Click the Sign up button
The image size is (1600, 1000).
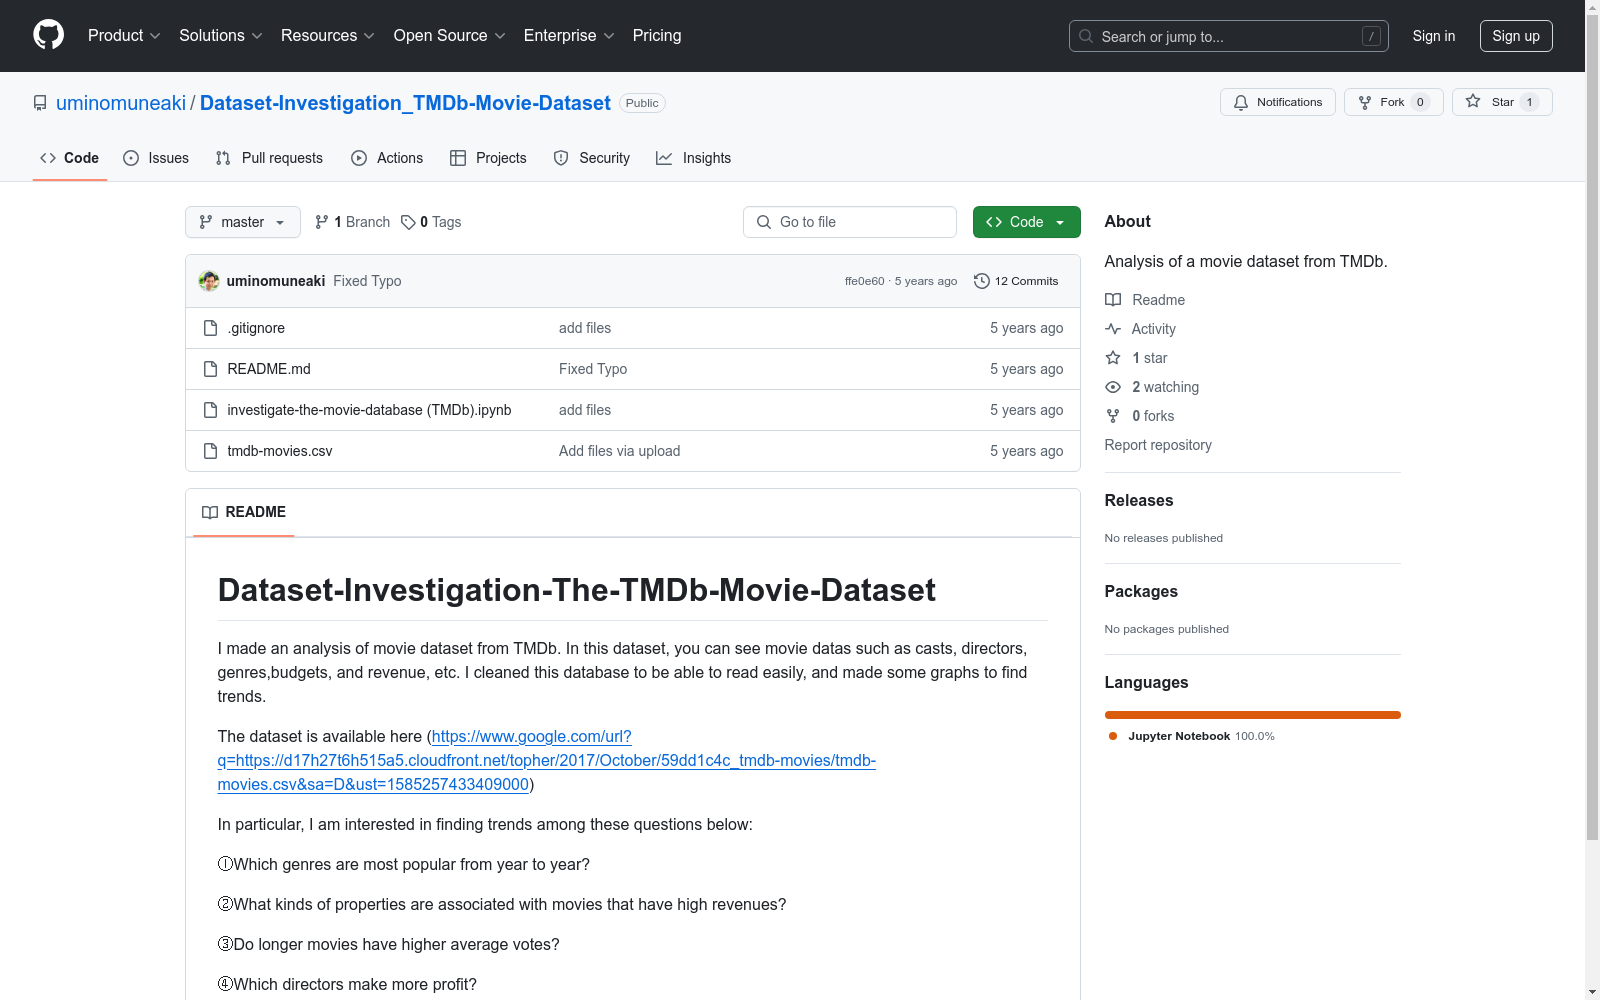tap(1516, 36)
